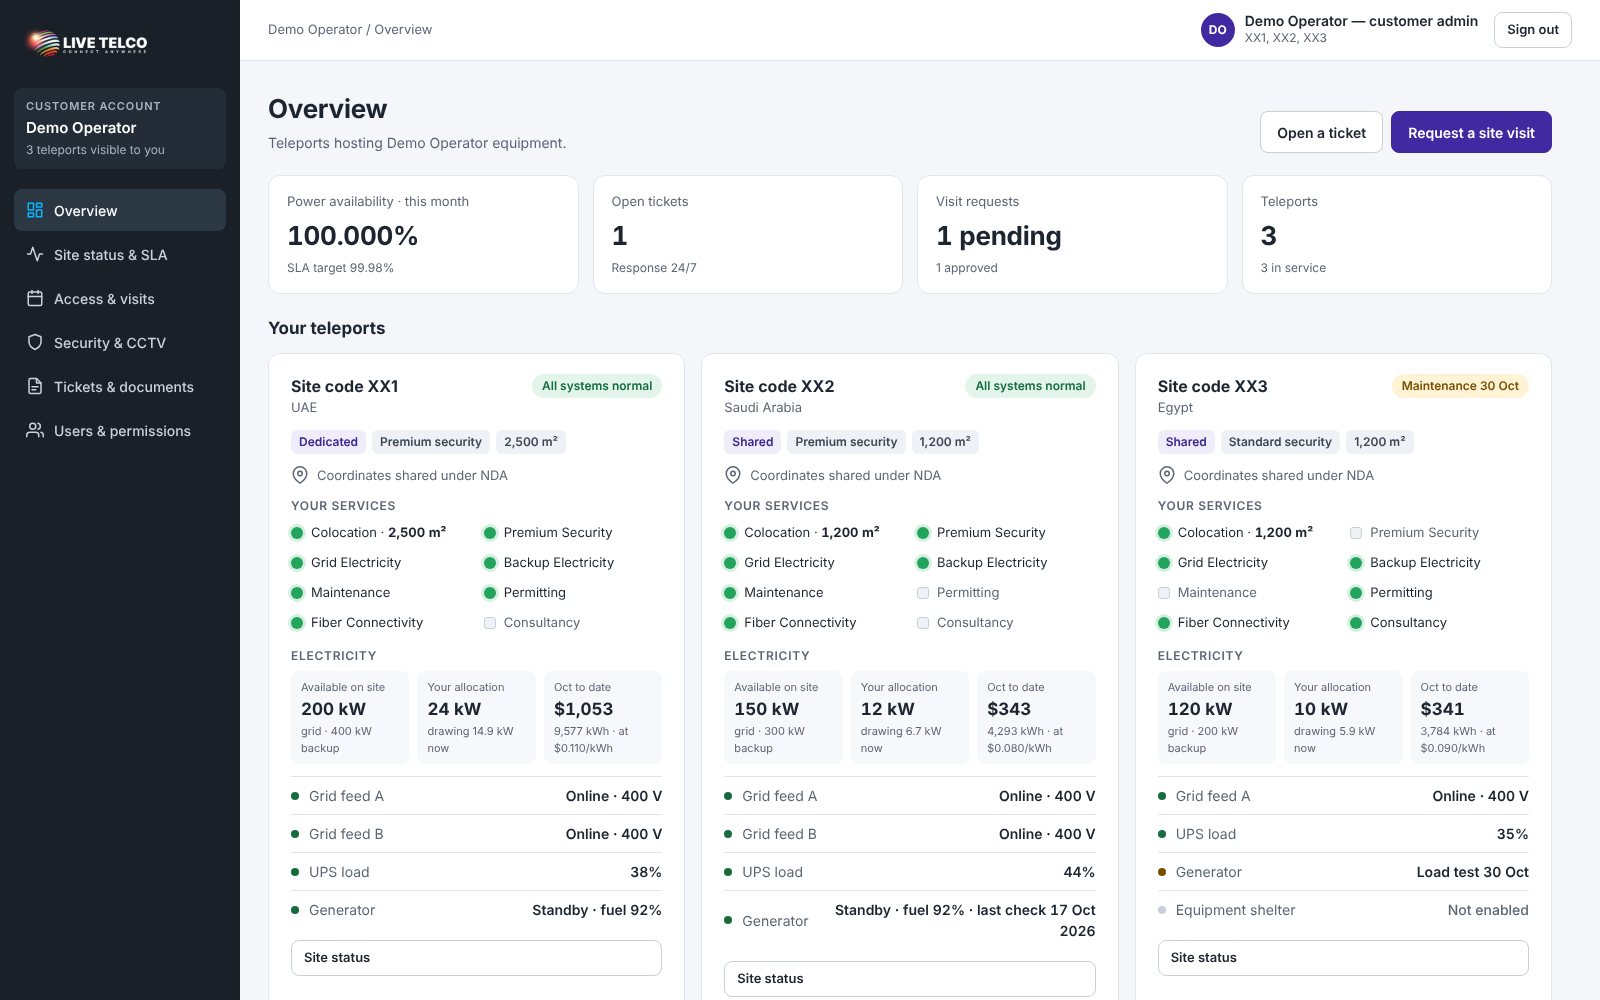Click the Security & CCTV shield icon

[x=35, y=342]
